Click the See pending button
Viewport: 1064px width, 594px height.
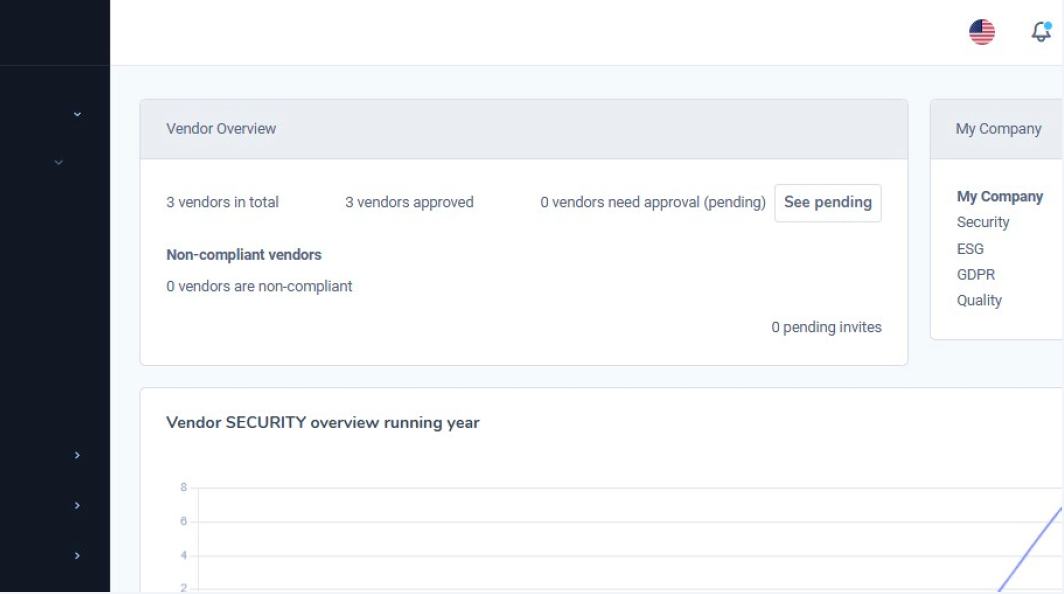click(827, 203)
